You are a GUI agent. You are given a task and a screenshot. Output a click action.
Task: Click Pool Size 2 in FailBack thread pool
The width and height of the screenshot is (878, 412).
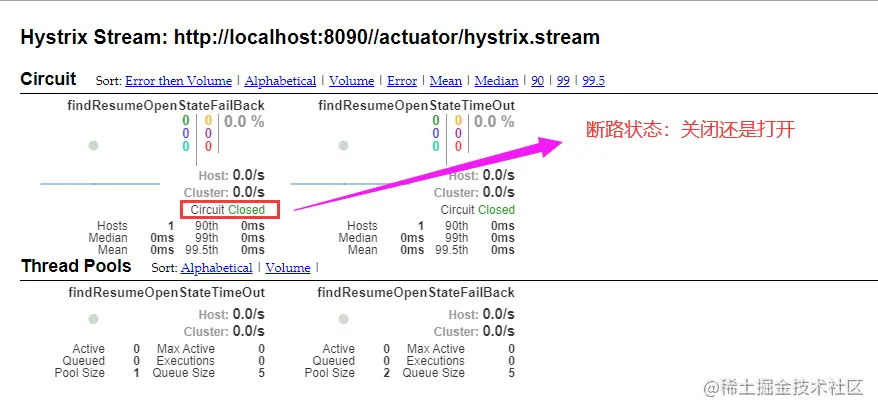[x=386, y=373]
